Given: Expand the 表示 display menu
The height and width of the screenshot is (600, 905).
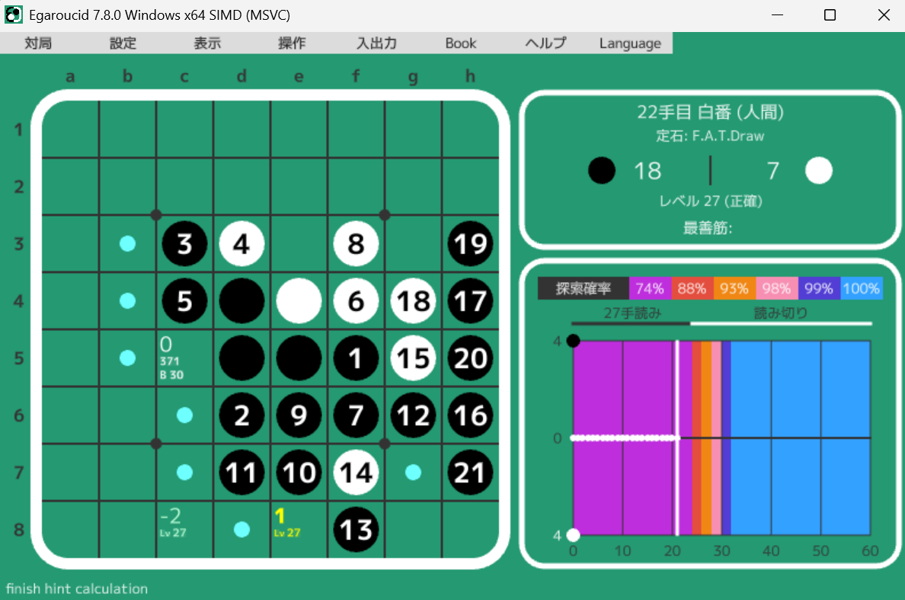Looking at the screenshot, I should [207, 43].
